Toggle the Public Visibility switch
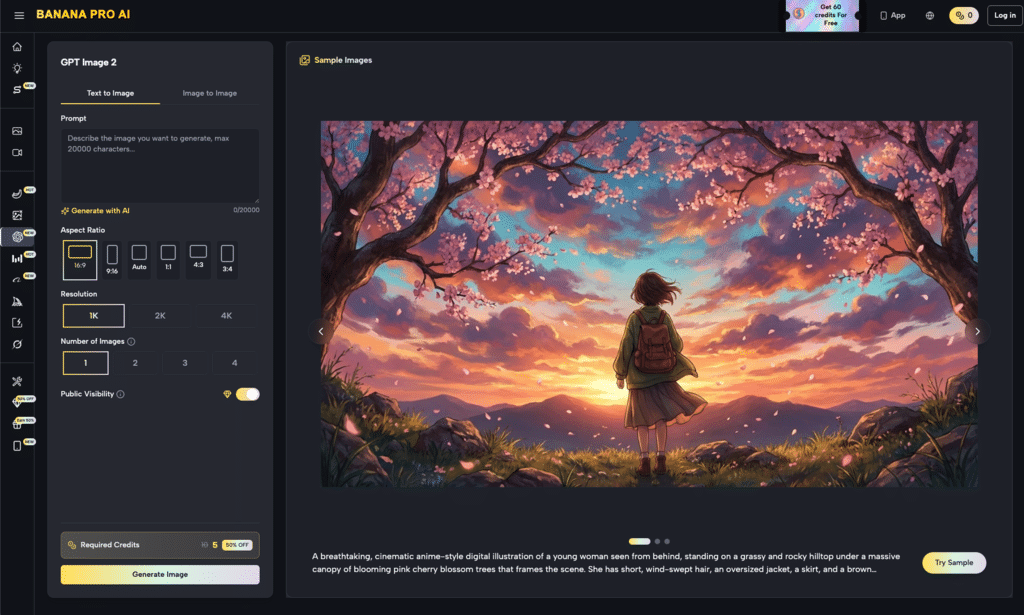 tap(247, 394)
